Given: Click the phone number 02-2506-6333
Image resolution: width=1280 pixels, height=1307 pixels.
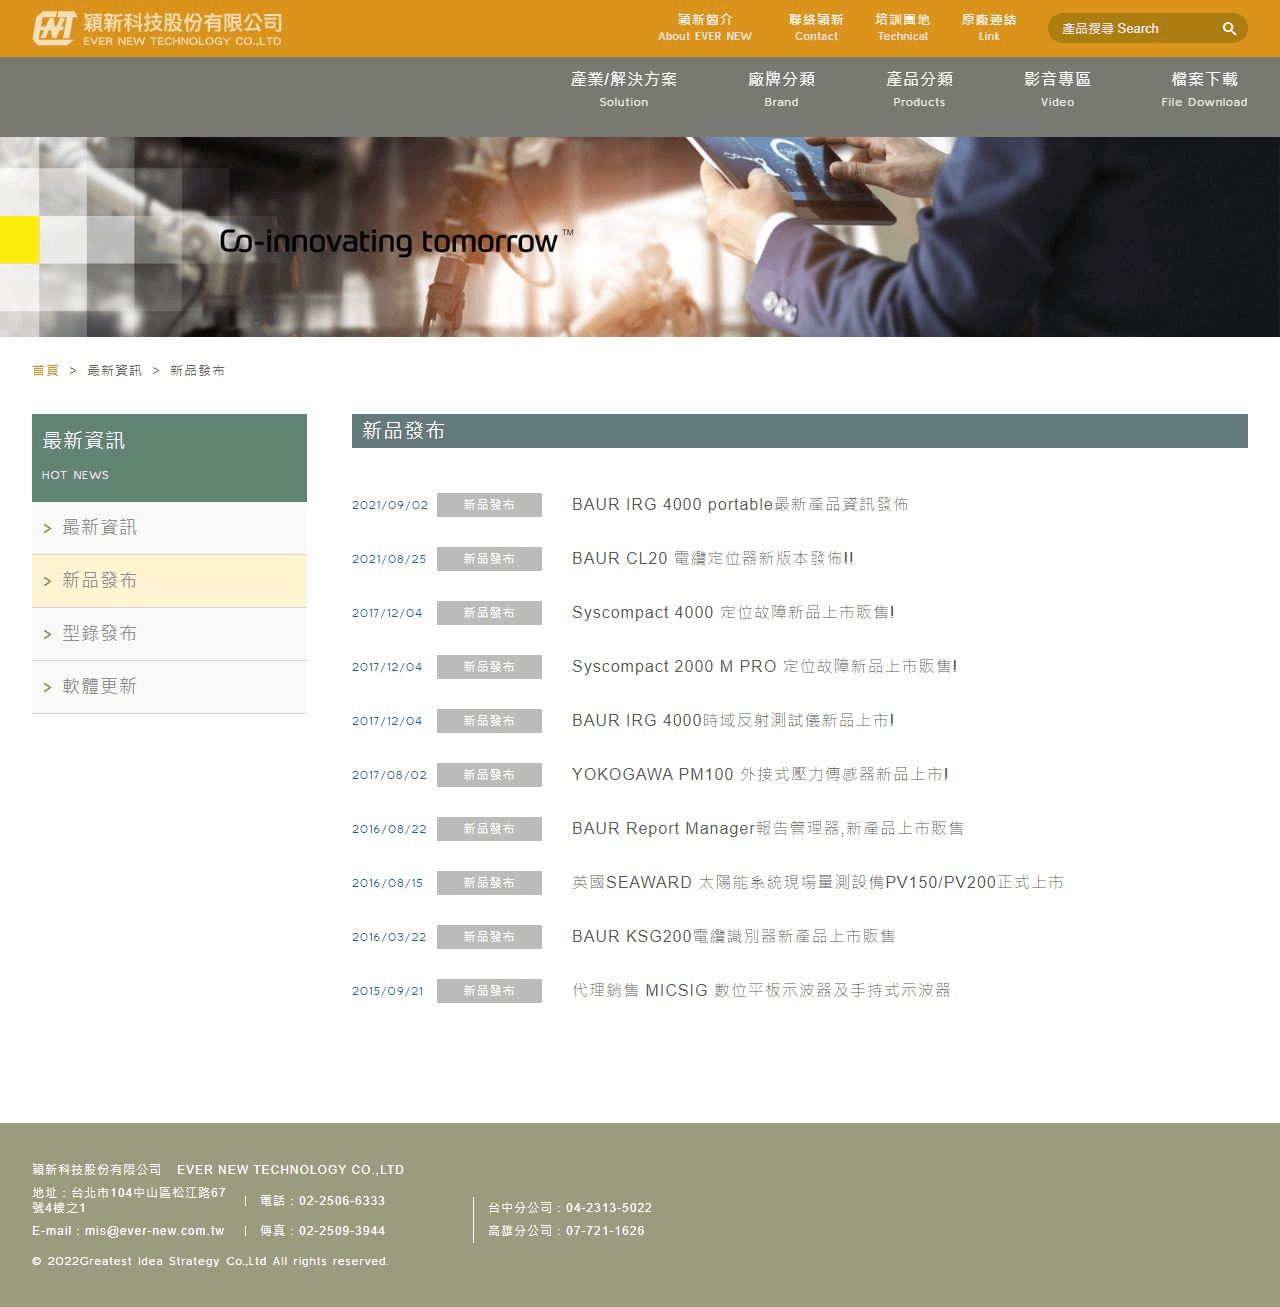Looking at the screenshot, I should [342, 1201].
